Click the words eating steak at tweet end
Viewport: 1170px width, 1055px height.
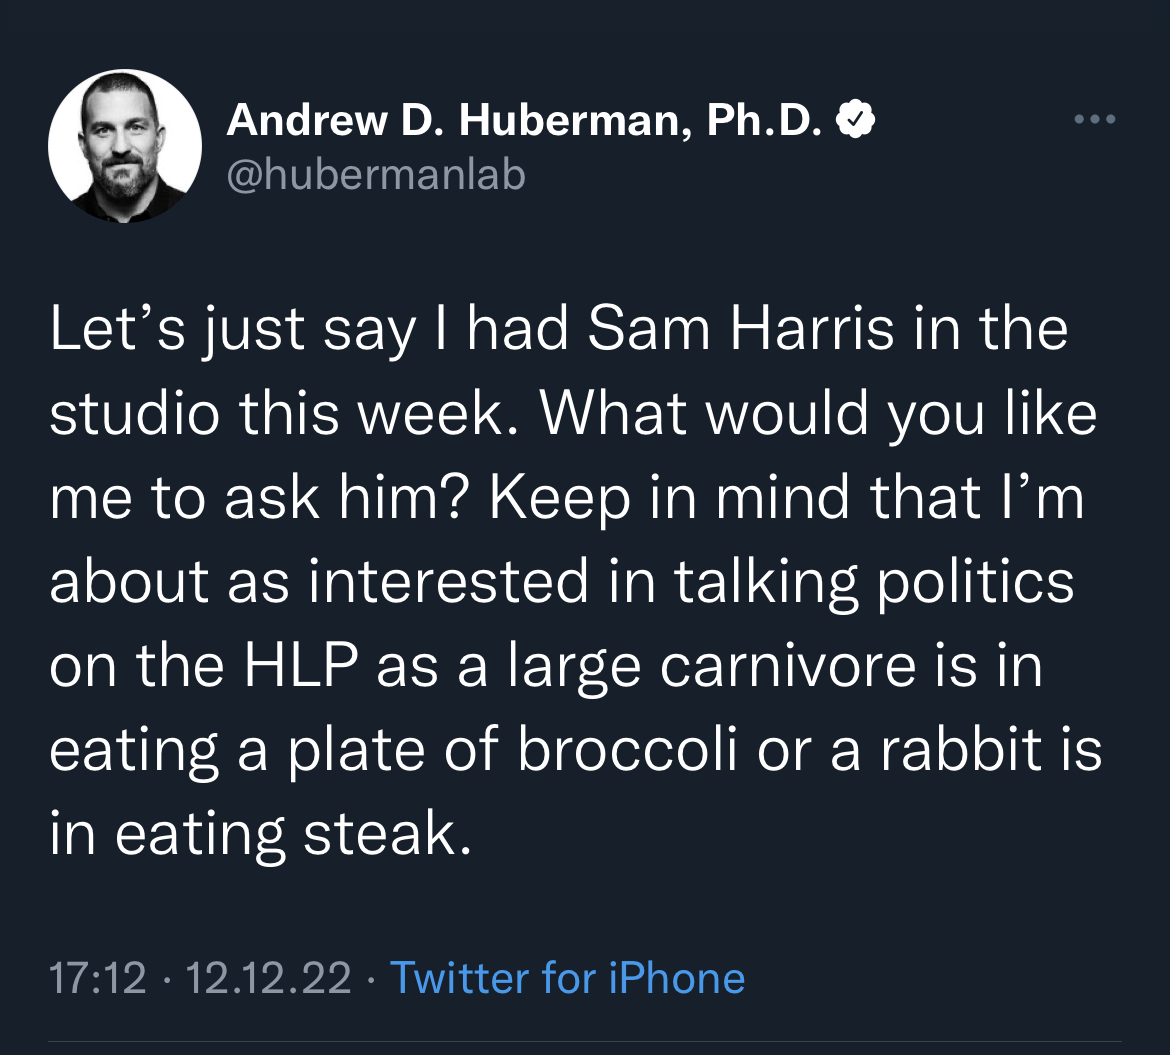(x=293, y=834)
